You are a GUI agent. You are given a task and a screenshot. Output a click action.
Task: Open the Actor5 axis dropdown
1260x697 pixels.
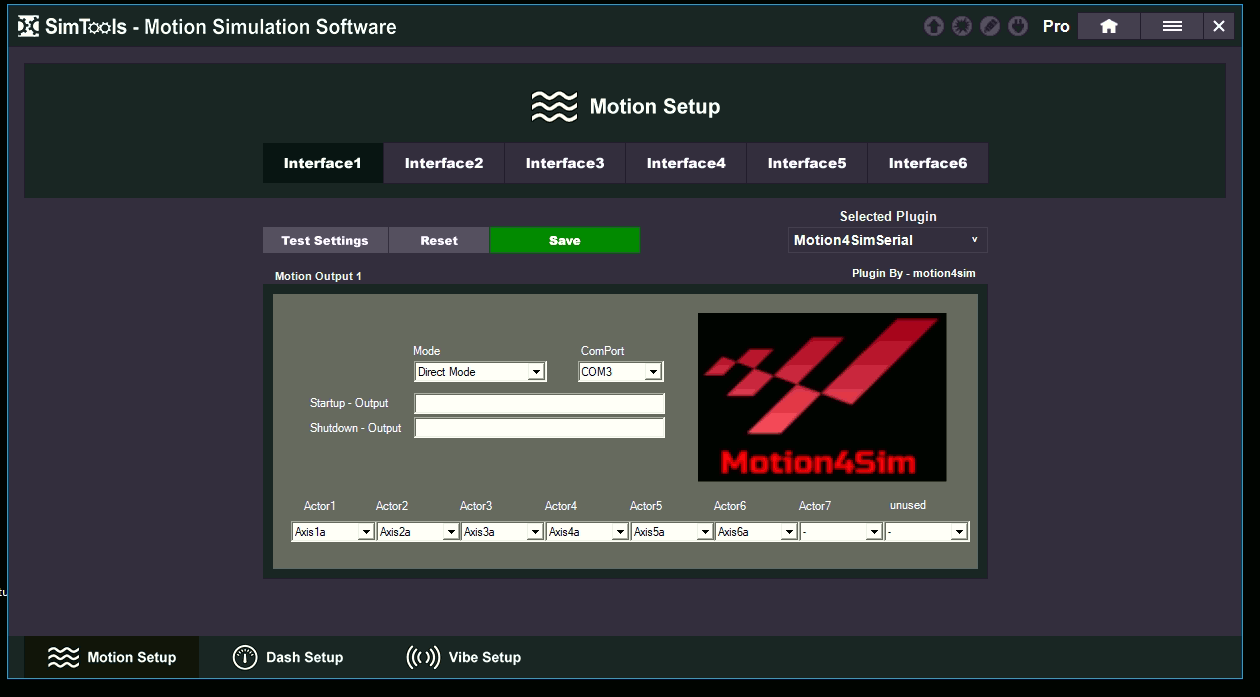(x=672, y=532)
